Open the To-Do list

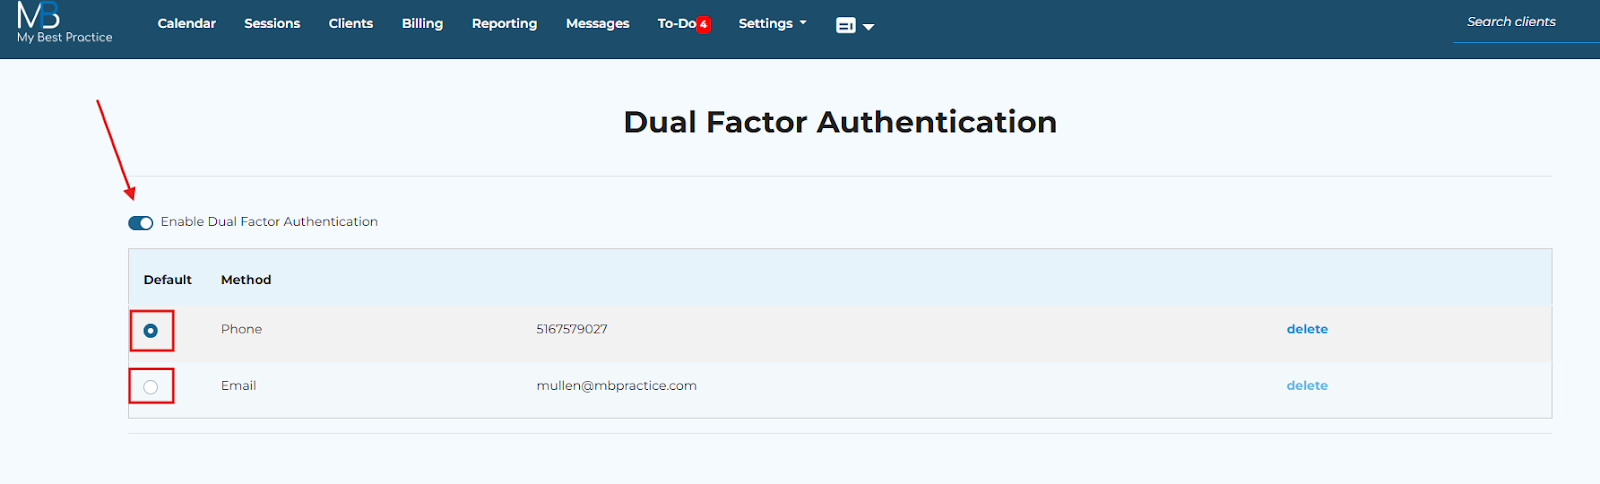point(677,23)
